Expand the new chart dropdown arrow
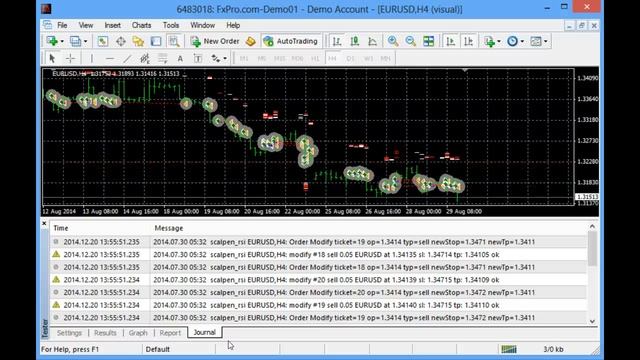The height and width of the screenshot is (360, 640). pos(62,41)
